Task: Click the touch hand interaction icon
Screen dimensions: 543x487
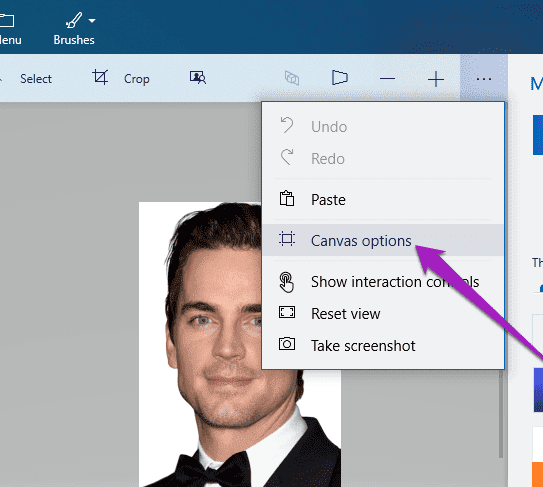Action: [287, 282]
